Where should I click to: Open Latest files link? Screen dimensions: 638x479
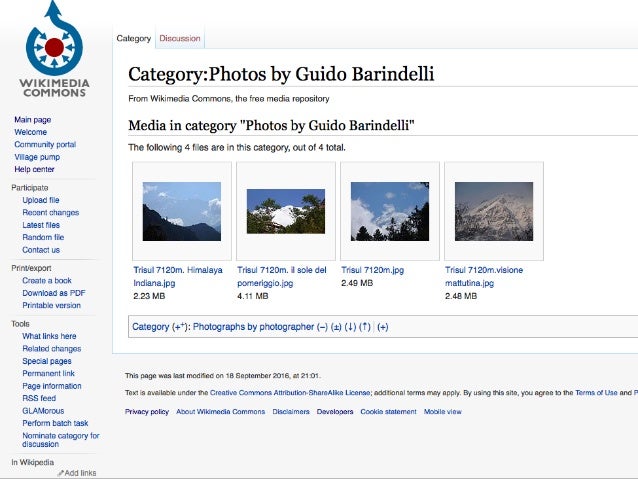pyautogui.click(x=41, y=225)
